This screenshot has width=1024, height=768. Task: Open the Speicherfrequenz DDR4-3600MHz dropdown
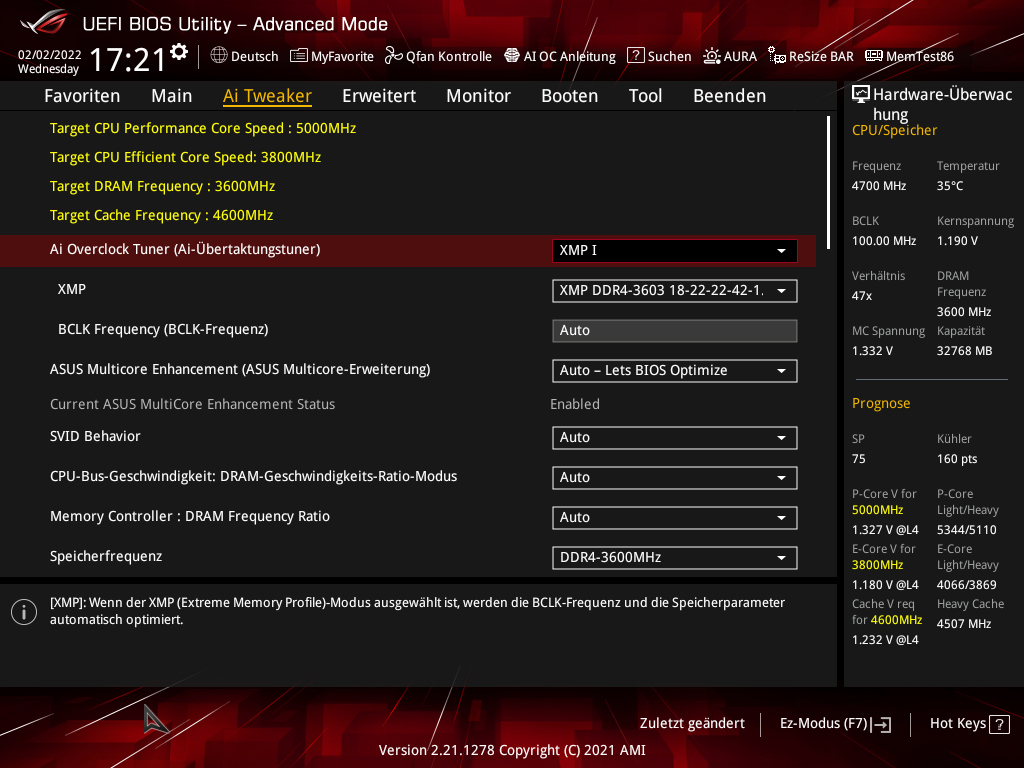click(x=674, y=557)
